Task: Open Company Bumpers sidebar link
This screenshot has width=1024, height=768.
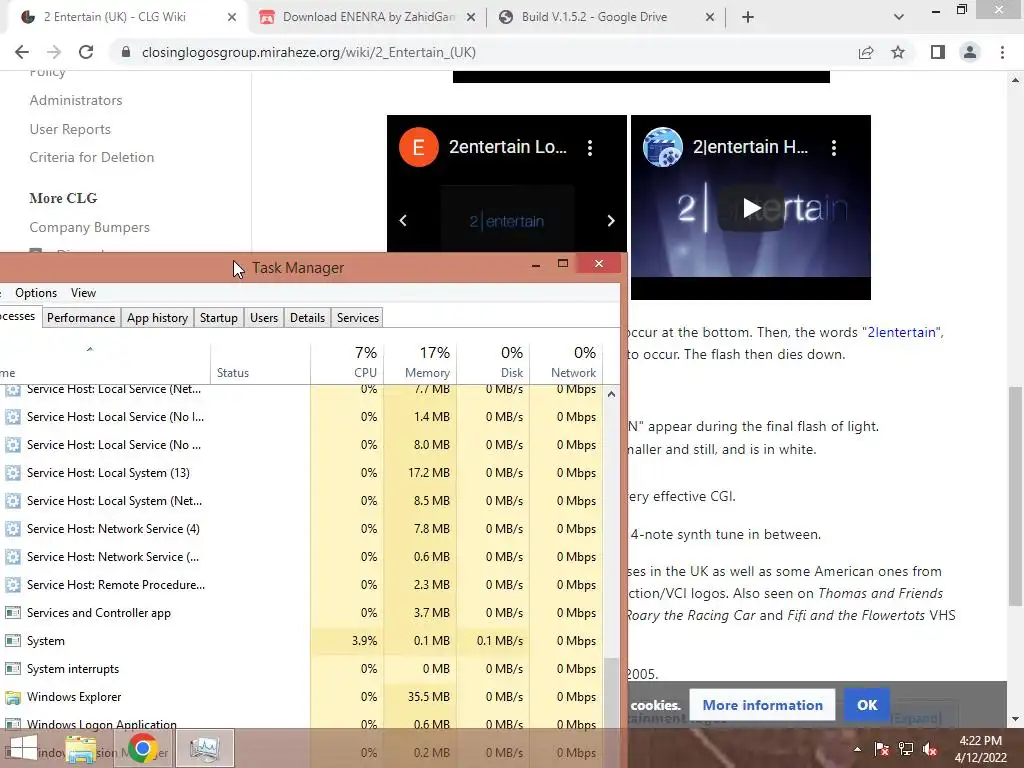Action: [89, 227]
